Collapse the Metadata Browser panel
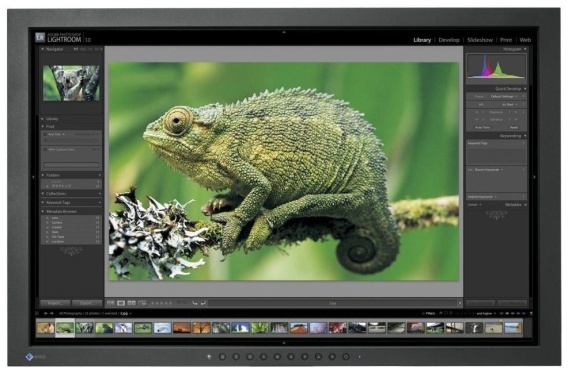 43,211
